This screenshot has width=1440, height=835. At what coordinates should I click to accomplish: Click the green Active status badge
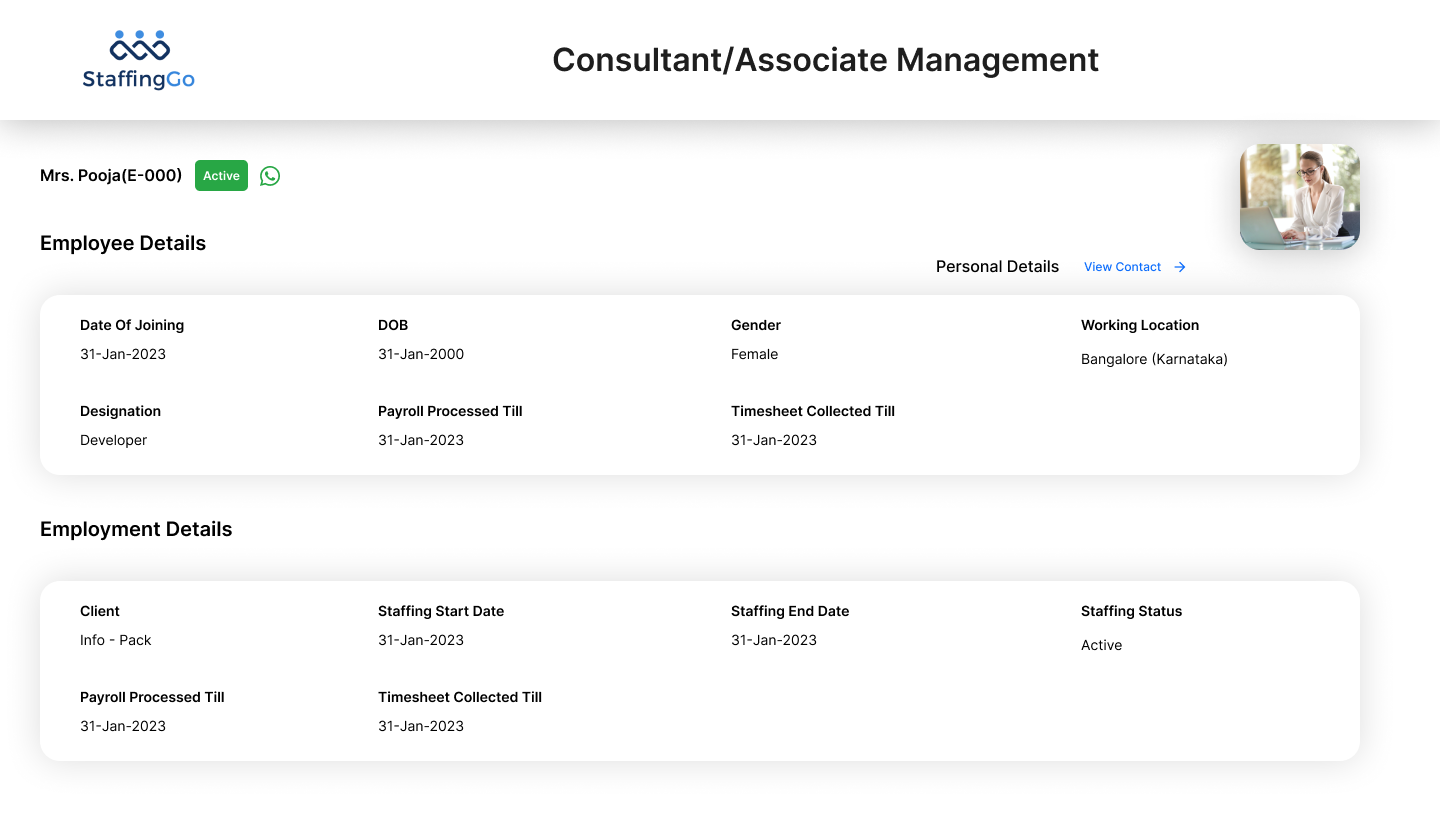[x=221, y=176]
